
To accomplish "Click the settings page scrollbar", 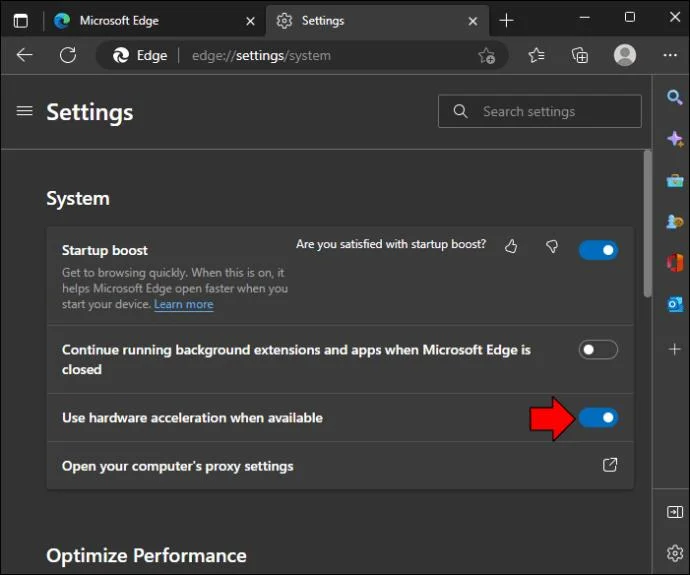I will pos(647,223).
